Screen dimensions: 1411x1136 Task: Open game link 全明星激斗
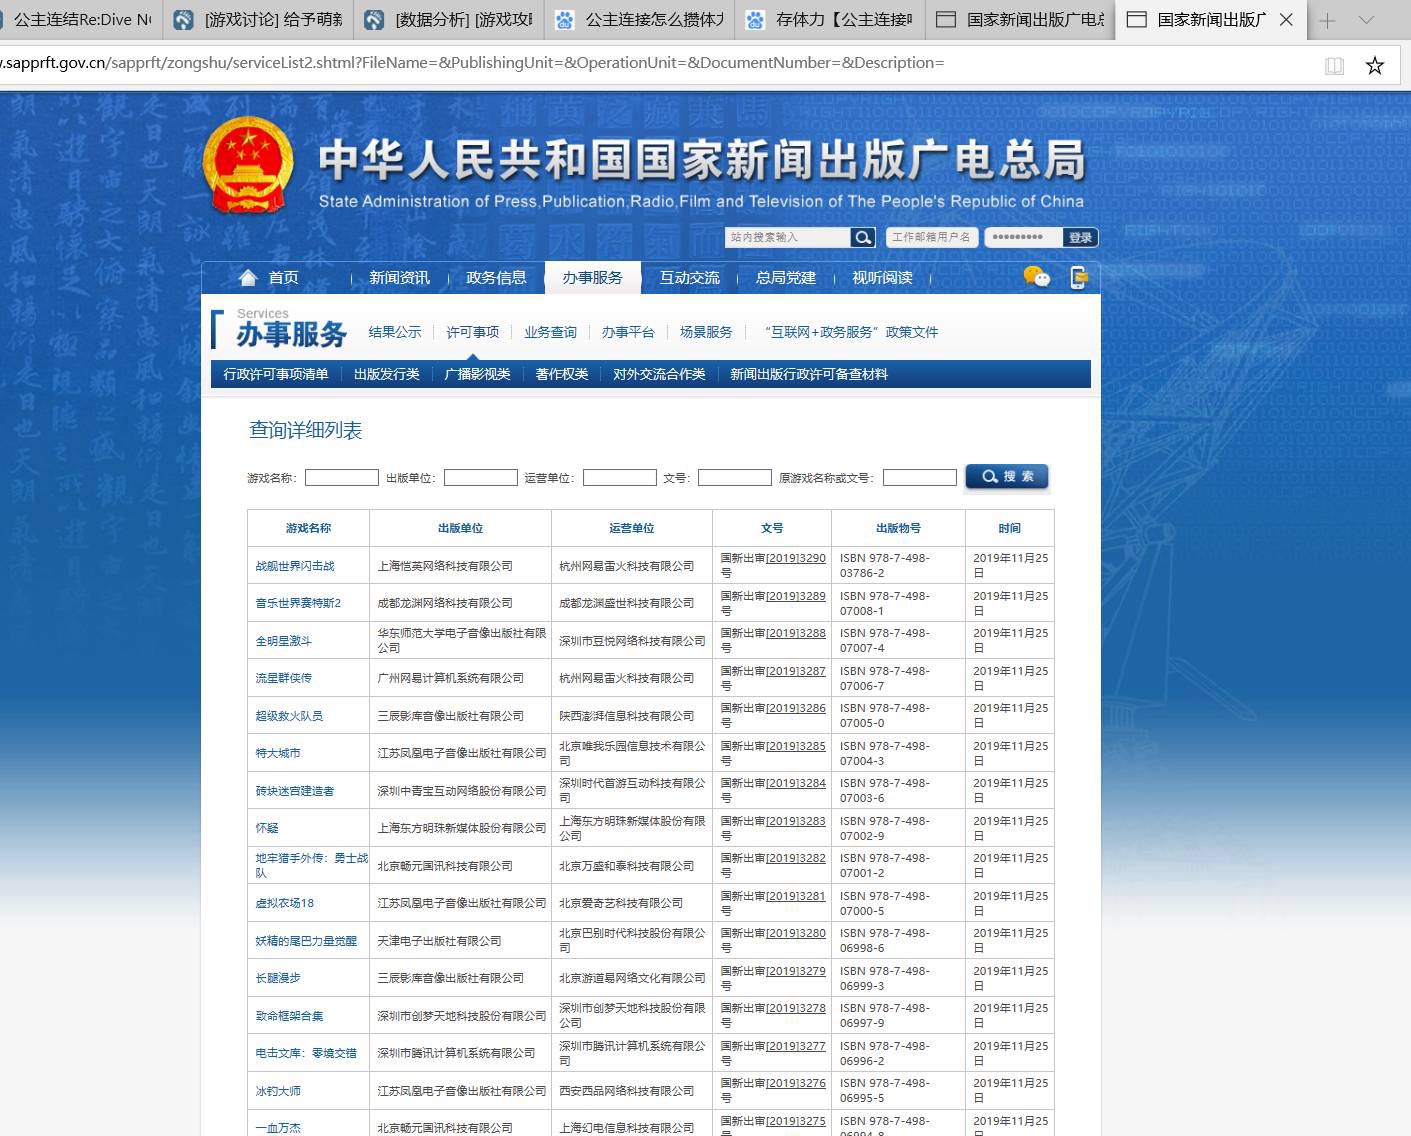[284, 641]
